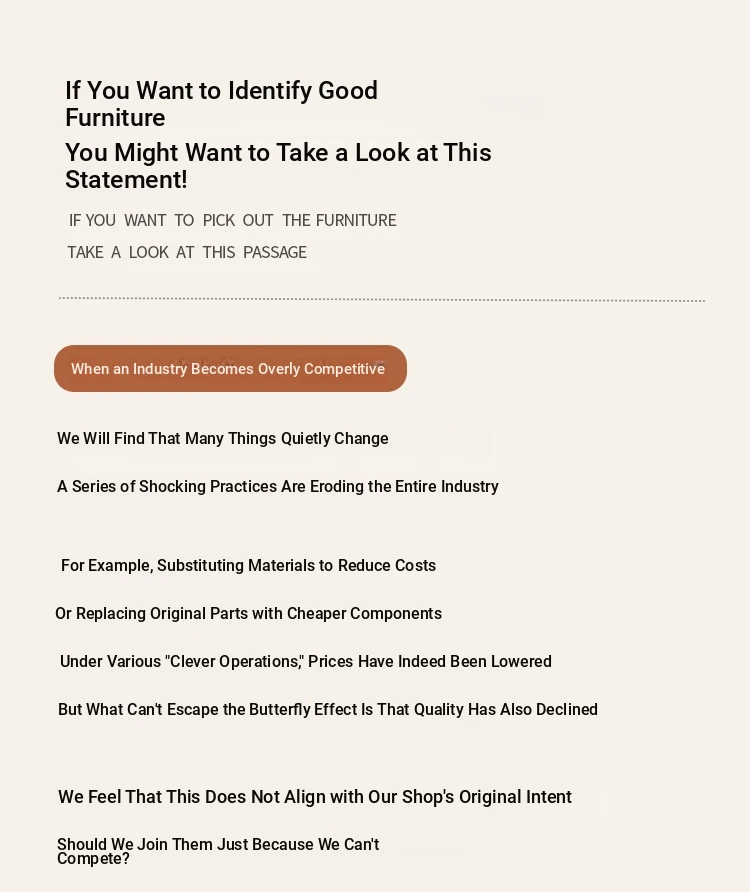Select 'For Example, Substituting Materials to Reduce Costs'
This screenshot has height=892, width=750.
click(248, 565)
